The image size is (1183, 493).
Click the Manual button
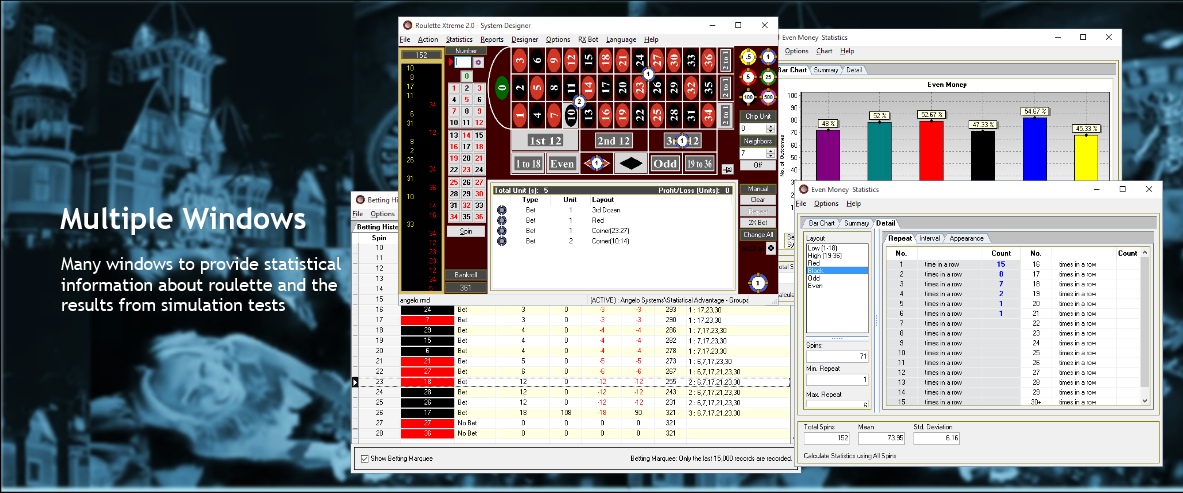point(757,189)
